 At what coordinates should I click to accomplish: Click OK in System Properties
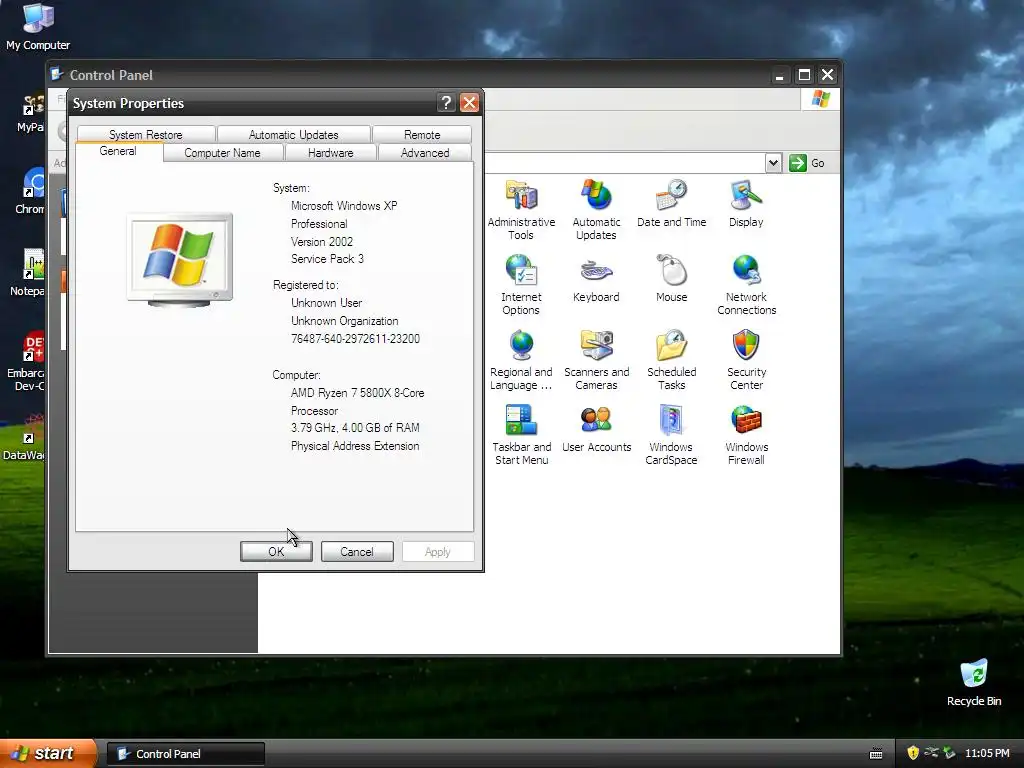pos(276,551)
